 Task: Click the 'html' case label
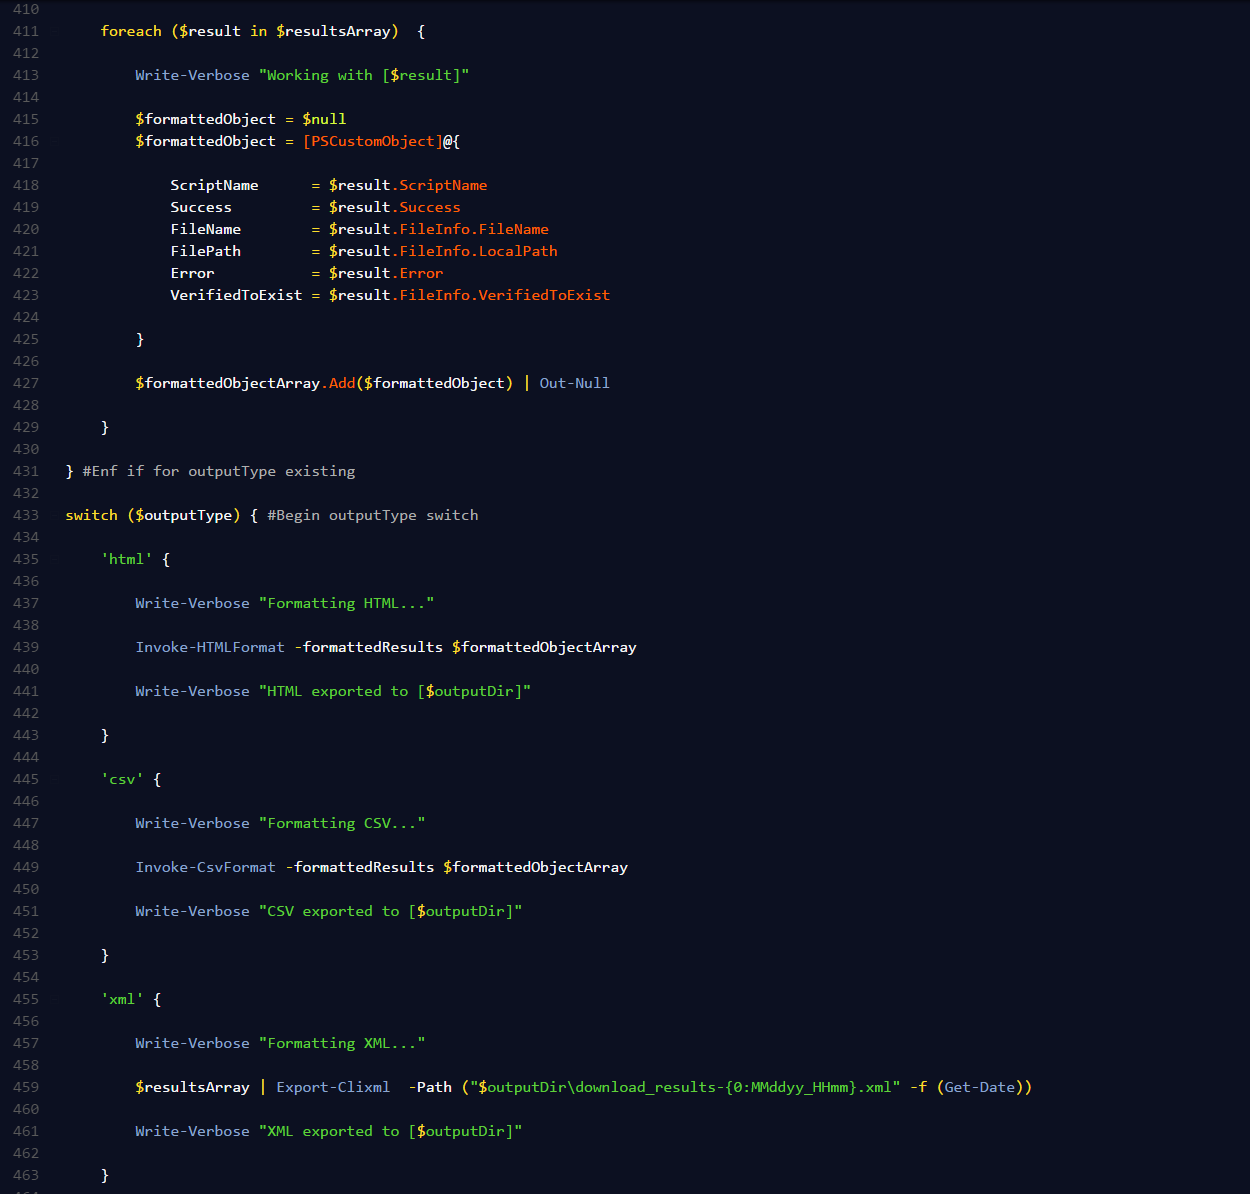coord(125,559)
